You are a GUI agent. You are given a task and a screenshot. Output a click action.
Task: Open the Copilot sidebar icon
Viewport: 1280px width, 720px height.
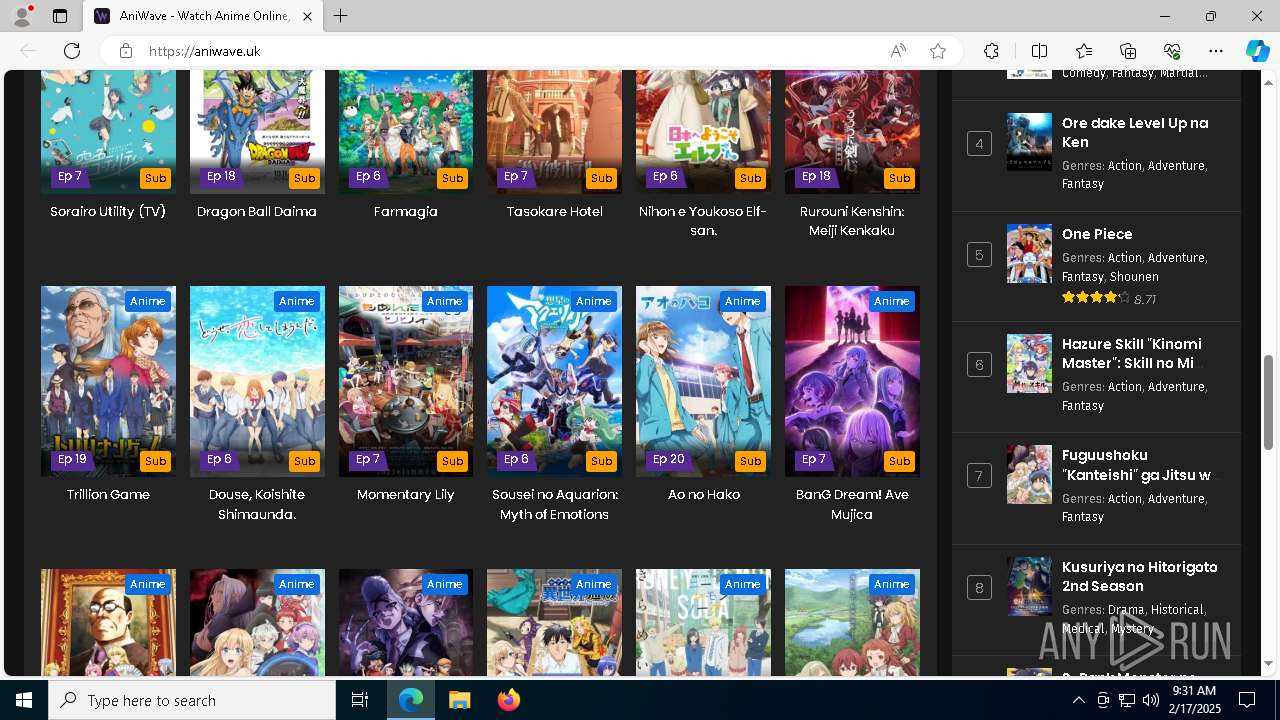[1257, 51]
